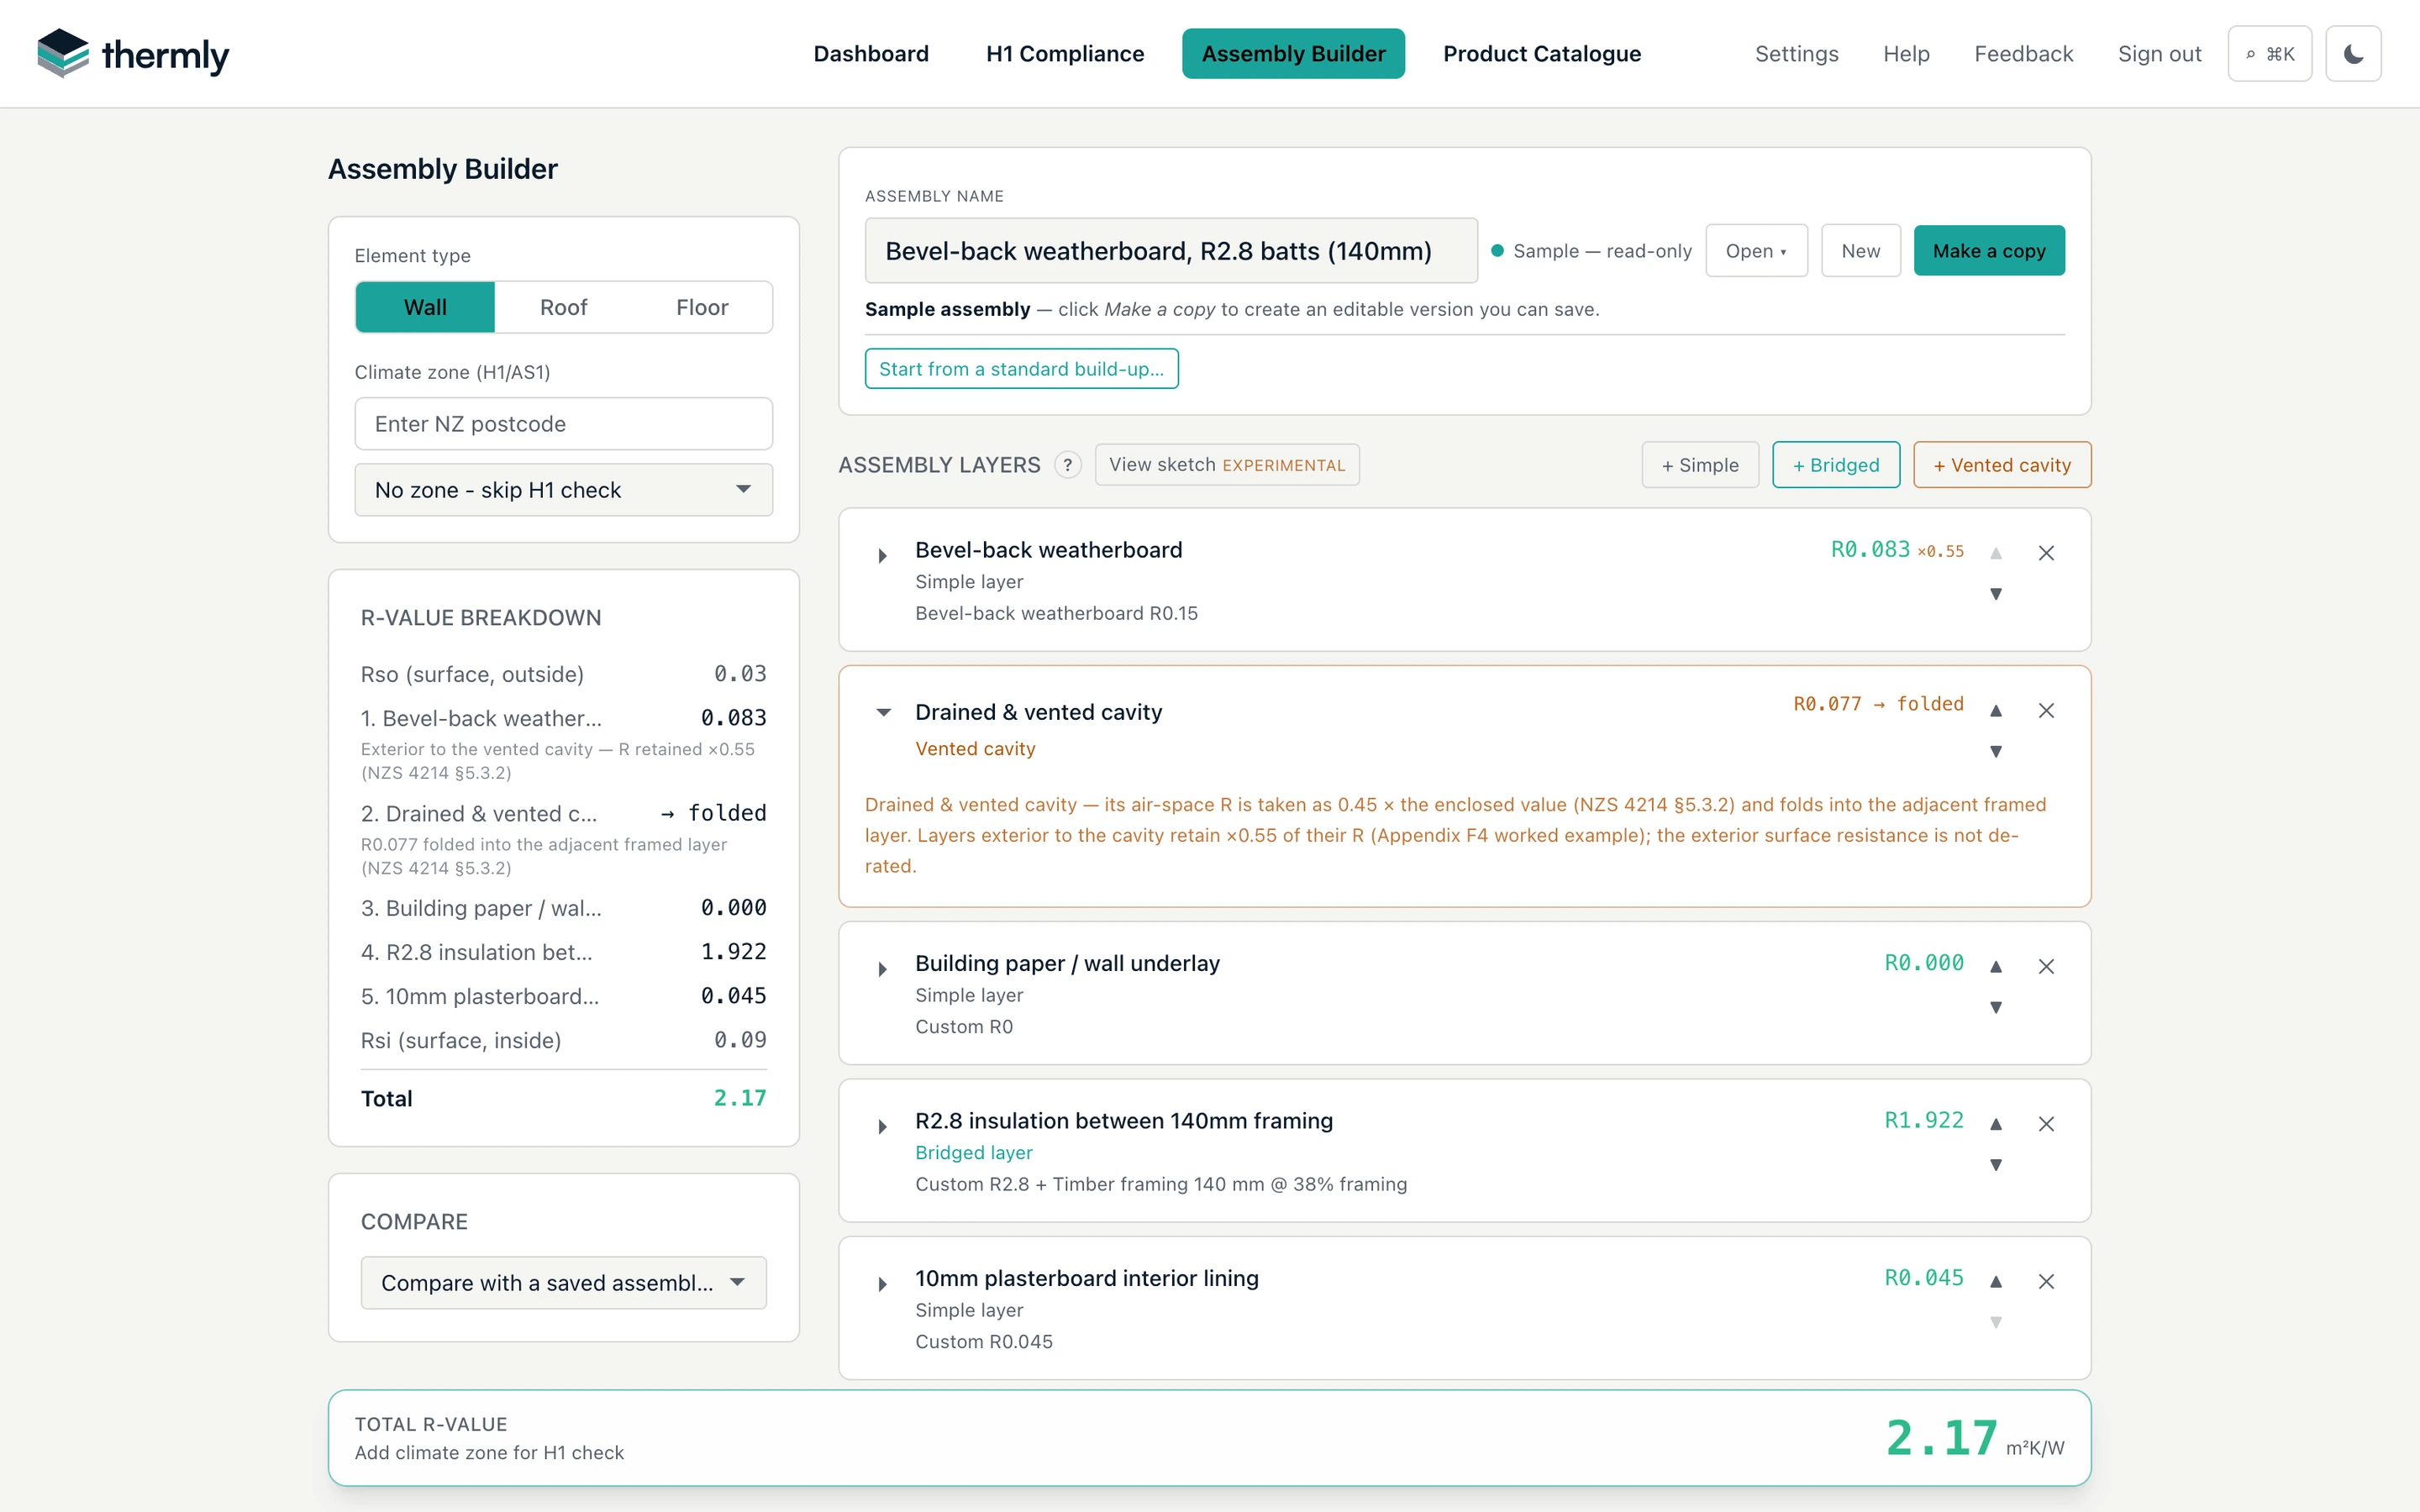
Task: Choose the Wall element type
Action: pos(425,307)
